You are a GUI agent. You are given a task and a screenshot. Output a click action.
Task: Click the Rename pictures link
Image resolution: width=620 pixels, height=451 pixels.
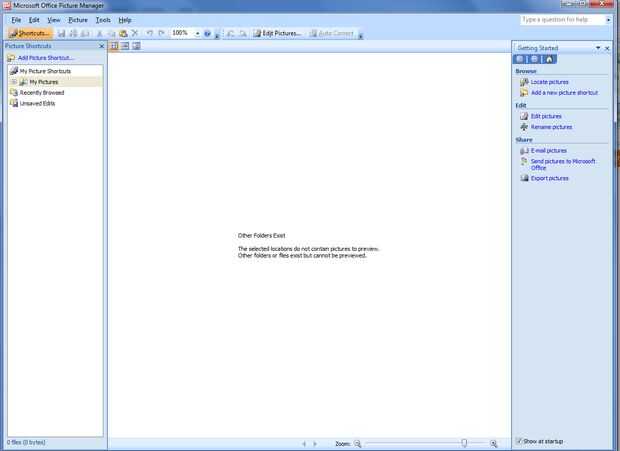click(552, 127)
